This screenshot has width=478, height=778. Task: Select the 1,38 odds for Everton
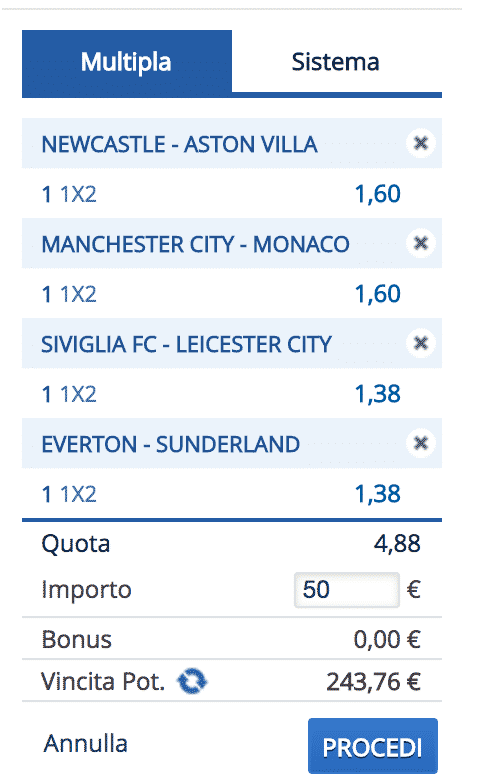tap(377, 494)
